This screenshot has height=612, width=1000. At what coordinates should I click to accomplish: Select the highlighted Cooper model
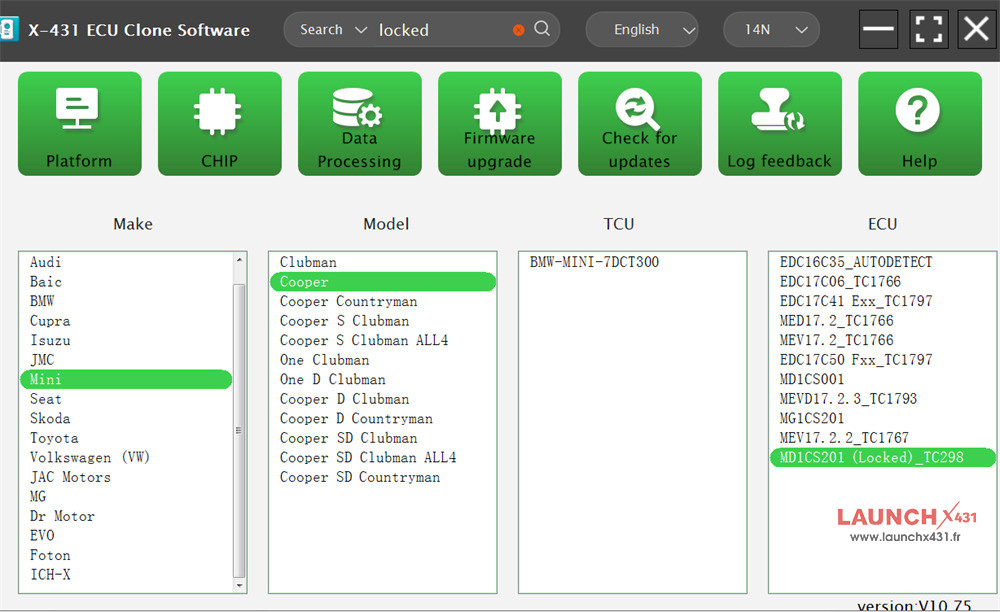pos(383,282)
